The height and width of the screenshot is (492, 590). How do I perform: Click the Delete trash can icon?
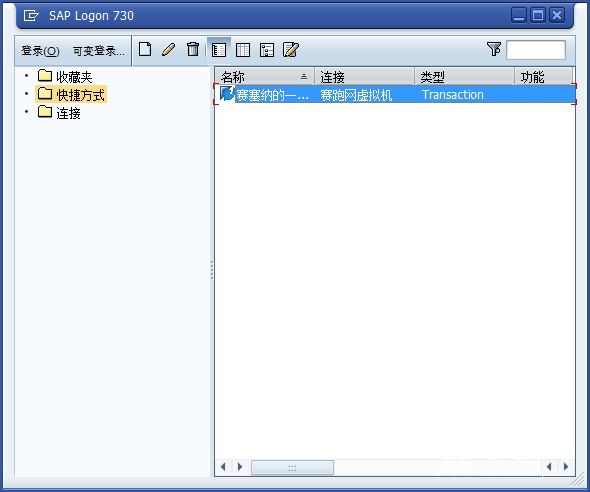tap(193, 49)
